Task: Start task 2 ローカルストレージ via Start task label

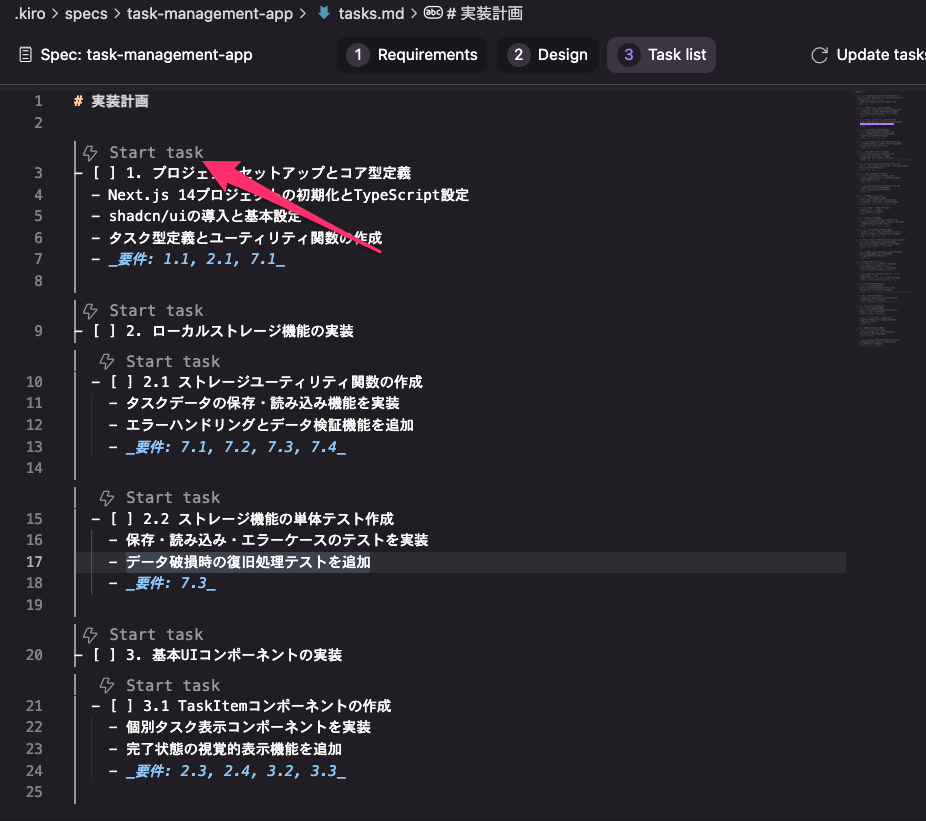Action: click(156, 310)
